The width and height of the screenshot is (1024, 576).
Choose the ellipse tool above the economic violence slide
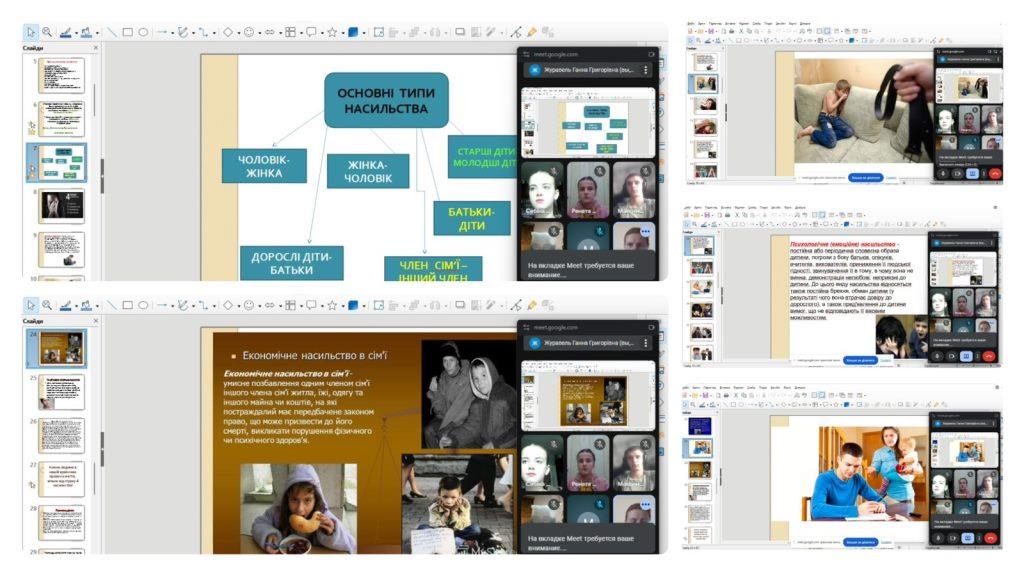point(143,306)
